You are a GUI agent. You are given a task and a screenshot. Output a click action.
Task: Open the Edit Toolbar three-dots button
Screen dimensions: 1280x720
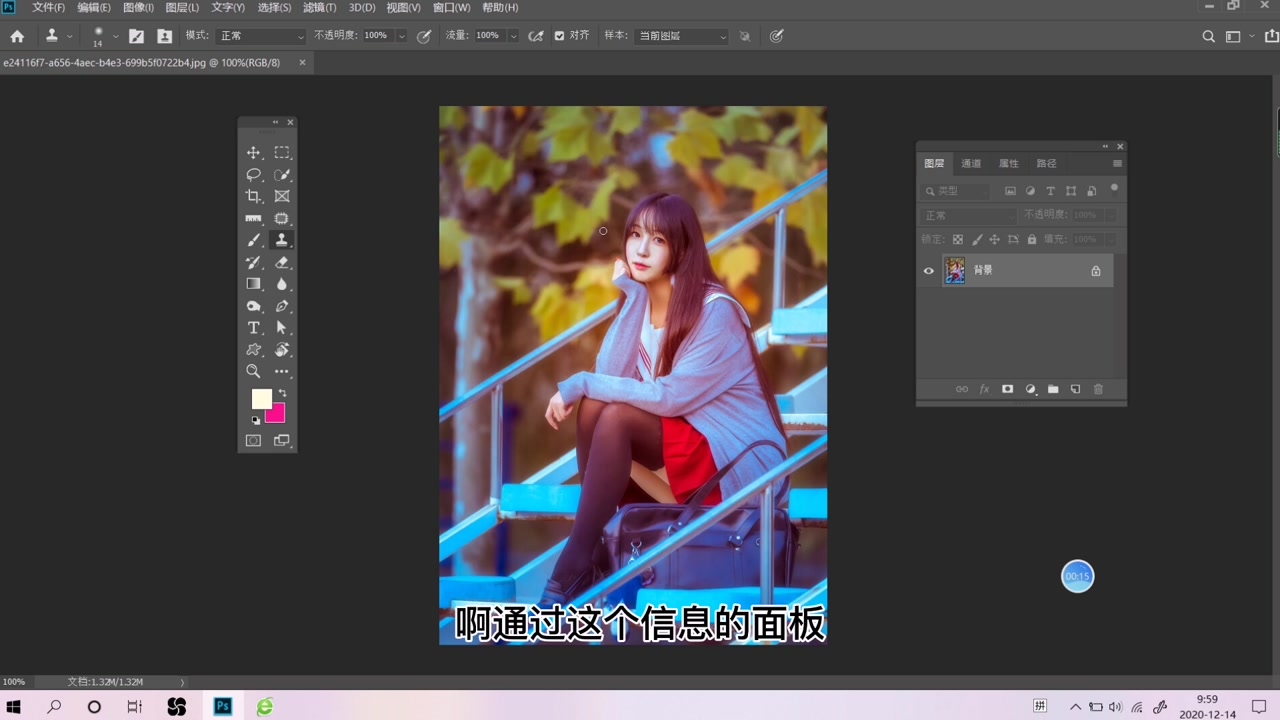point(282,371)
